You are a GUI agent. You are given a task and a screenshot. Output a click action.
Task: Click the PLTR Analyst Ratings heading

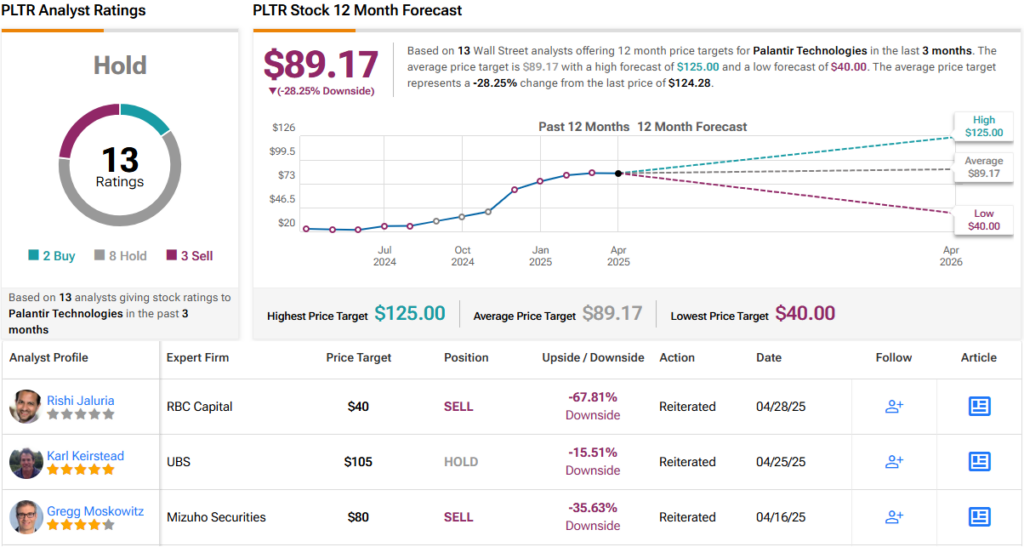73,10
